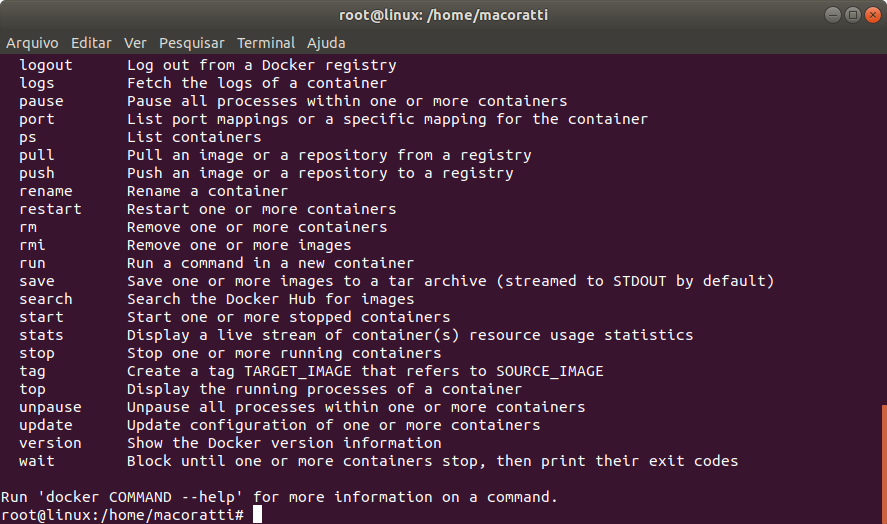Image resolution: width=887 pixels, height=524 pixels.
Task: Open the Terminal menu
Action: click(x=266, y=43)
